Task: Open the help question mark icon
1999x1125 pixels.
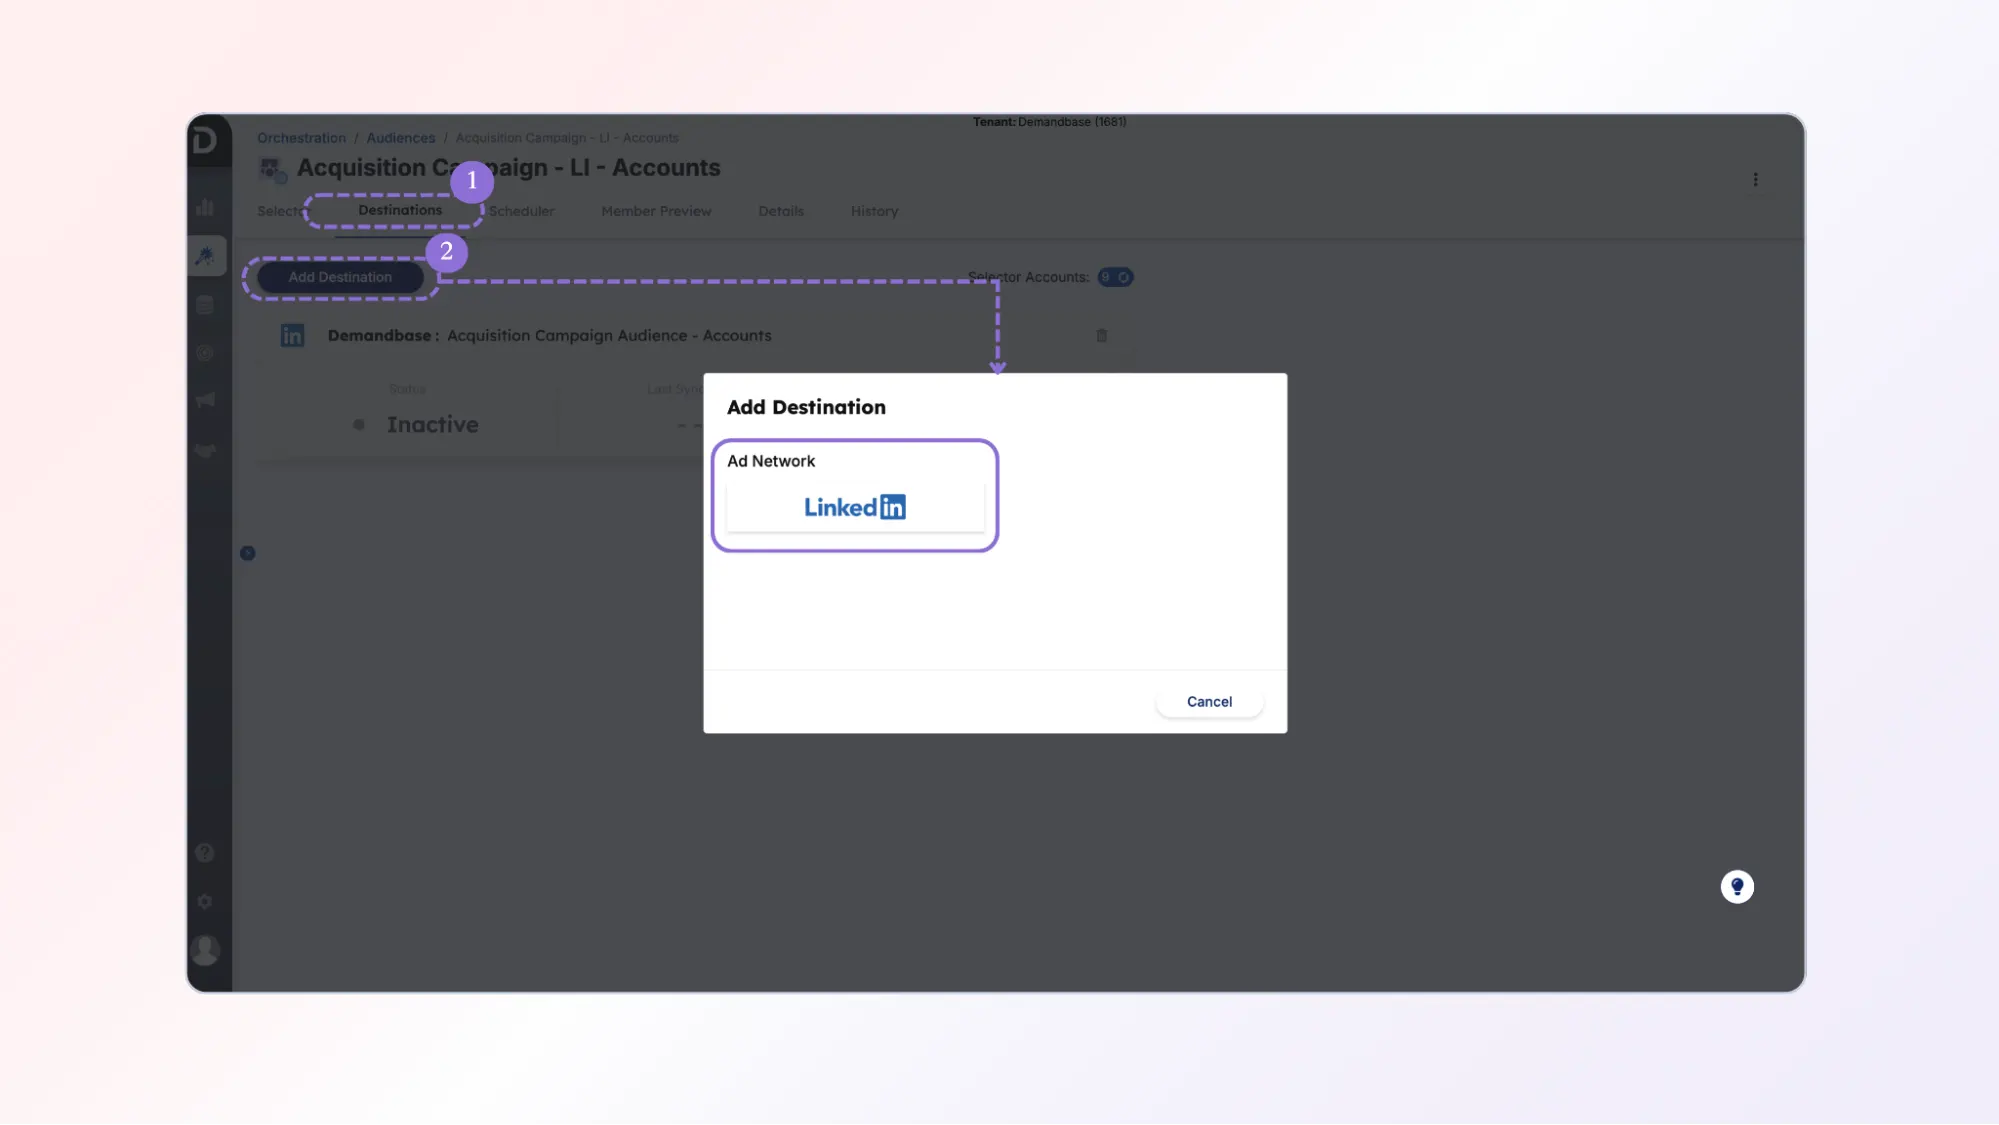Action: coord(205,852)
